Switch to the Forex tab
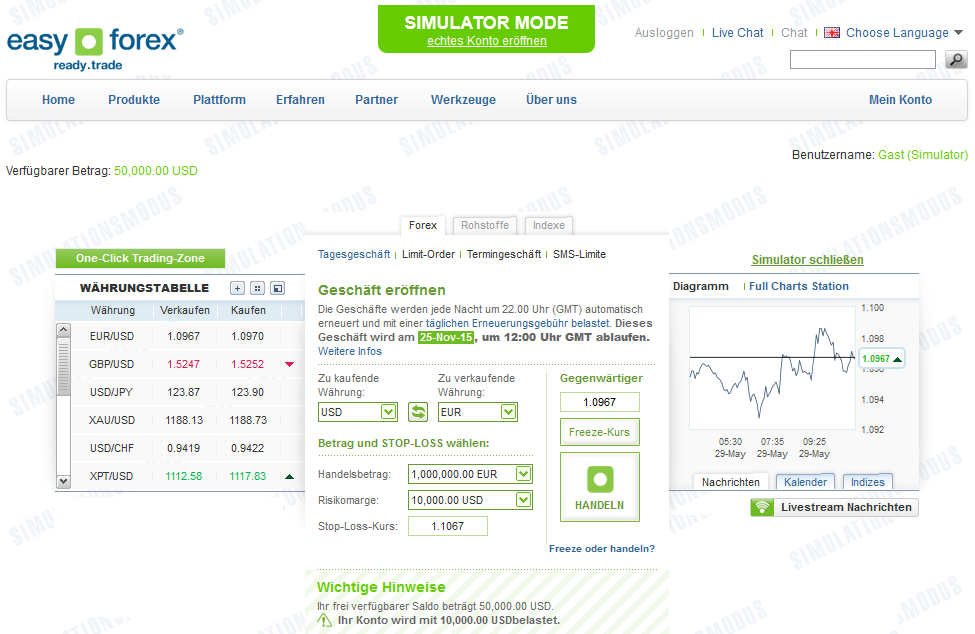 click(x=423, y=225)
